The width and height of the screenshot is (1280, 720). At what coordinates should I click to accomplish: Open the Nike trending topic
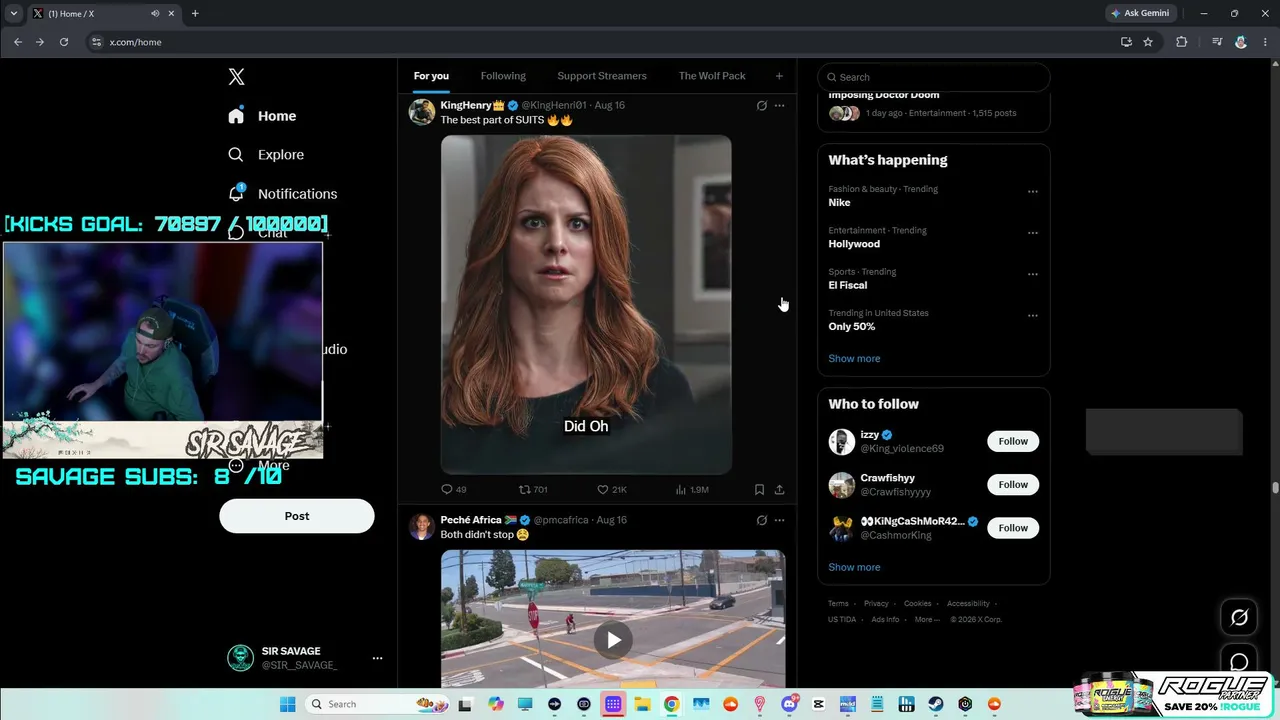839,202
